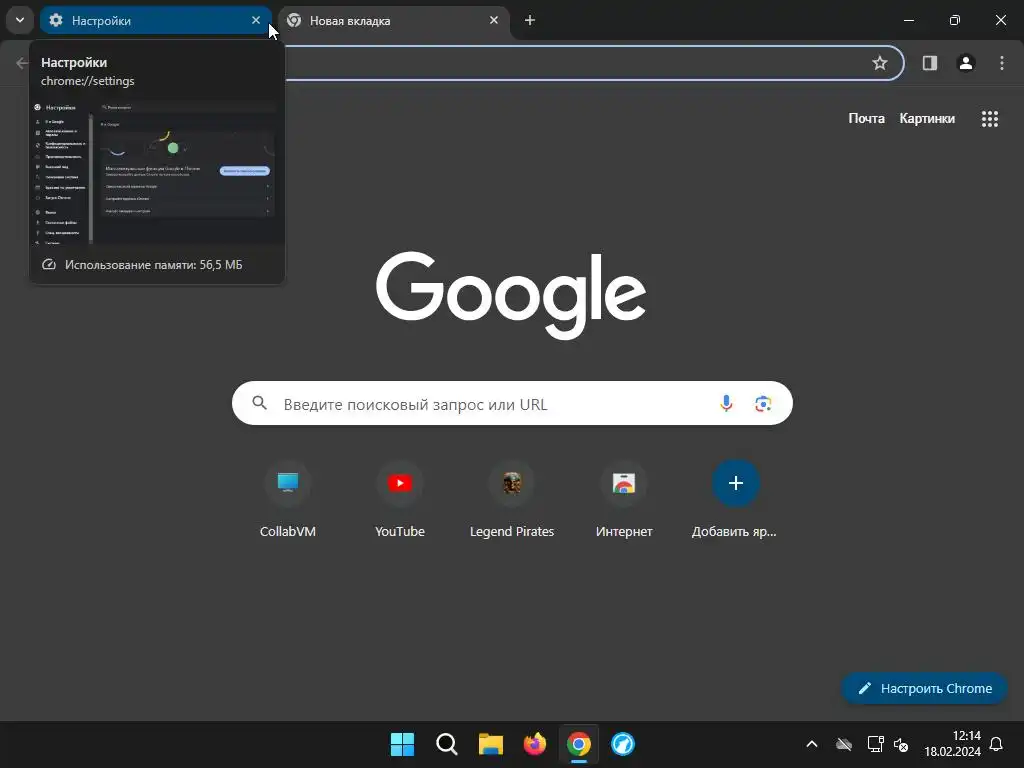Image resolution: width=1024 pixels, height=768 pixels.
Task: Open the clock and date panel
Action: 953,744
